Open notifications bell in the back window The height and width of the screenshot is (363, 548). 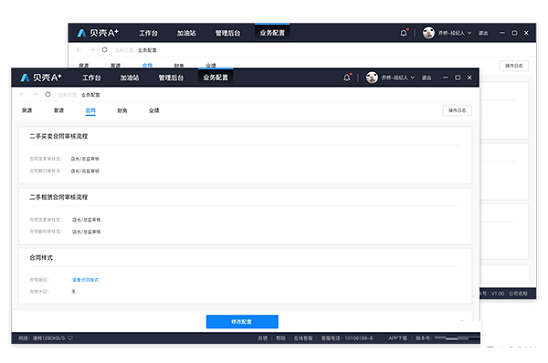(404, 33)
